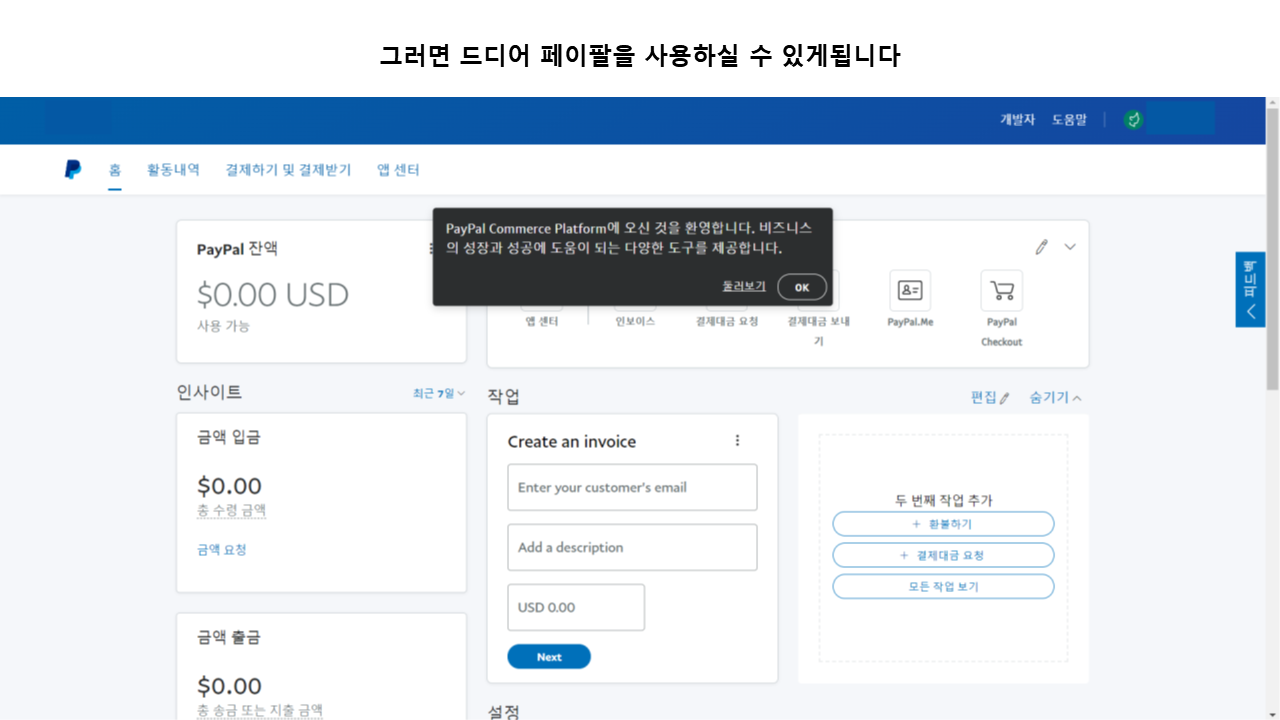Open the blue feedback side tab
1280x720 pixels.
click(x=1250, y=290)
